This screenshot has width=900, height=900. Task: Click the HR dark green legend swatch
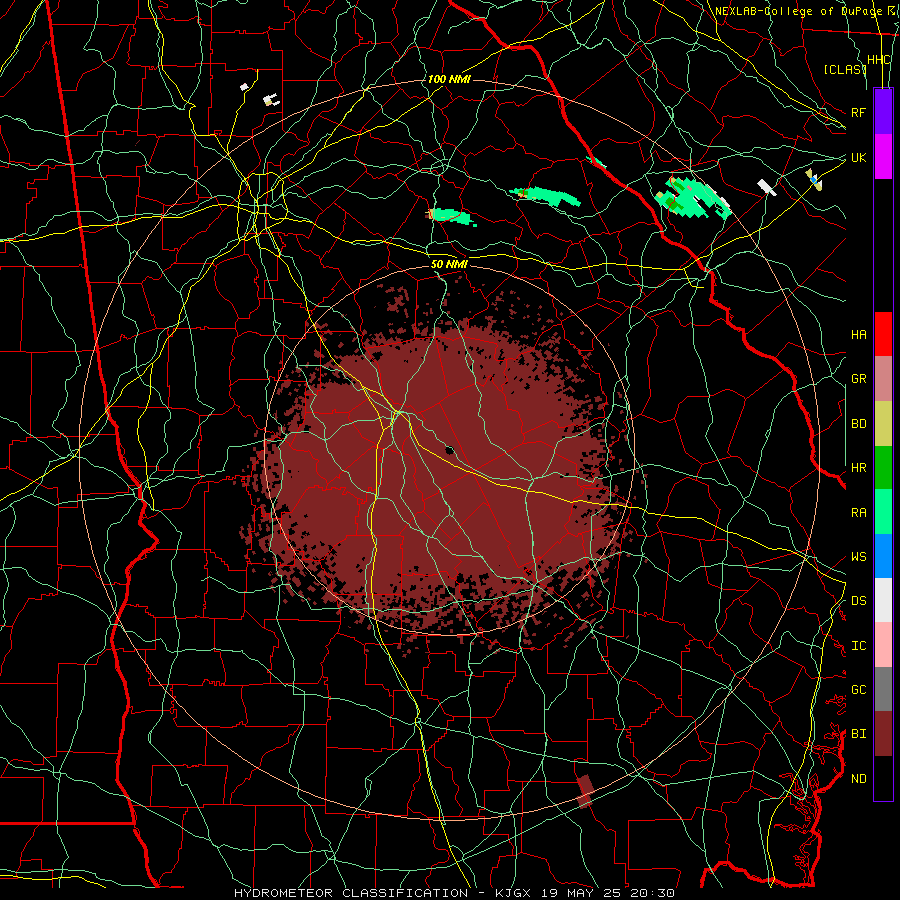883,468
